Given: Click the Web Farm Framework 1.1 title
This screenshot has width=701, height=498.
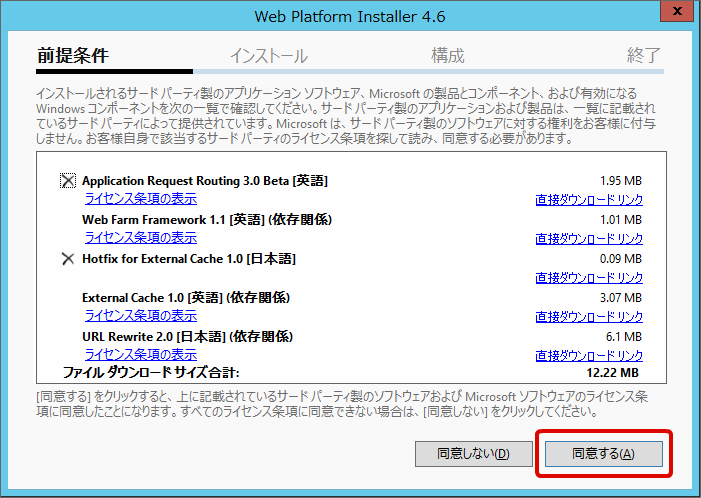Looking at the screenshot, I should click(207, 219).
